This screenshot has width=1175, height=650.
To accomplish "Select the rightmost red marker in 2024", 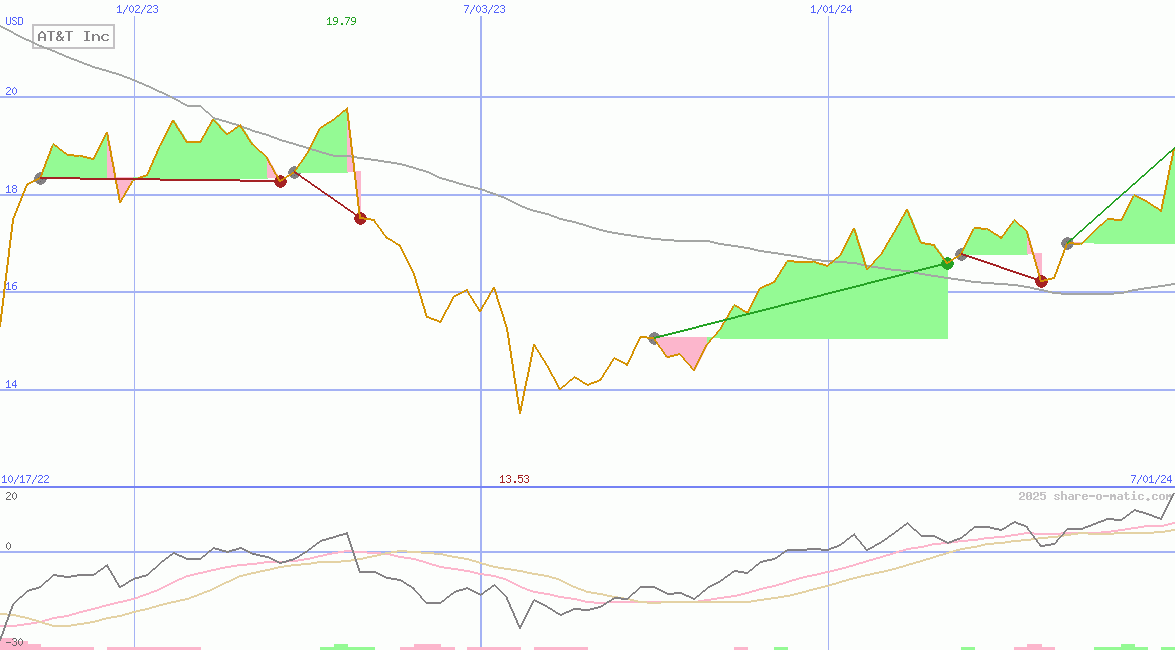I will pos(1041,281).
